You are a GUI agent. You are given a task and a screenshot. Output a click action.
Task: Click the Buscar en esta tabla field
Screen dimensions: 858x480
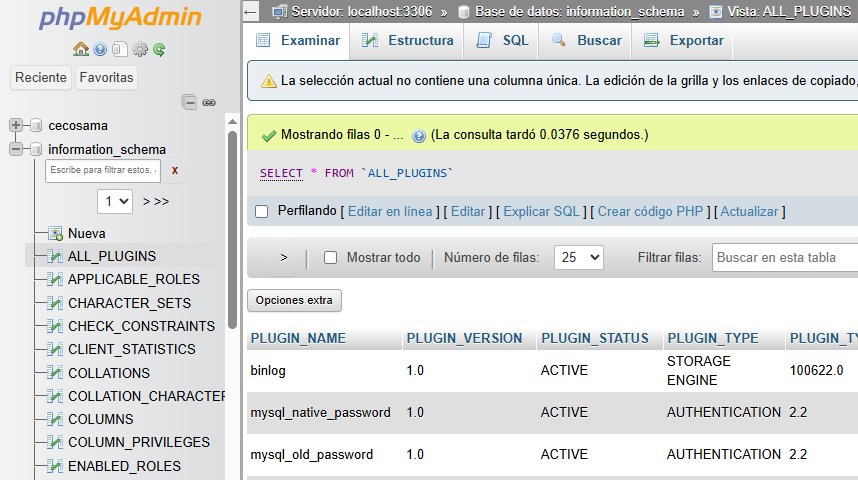point(785,258)
